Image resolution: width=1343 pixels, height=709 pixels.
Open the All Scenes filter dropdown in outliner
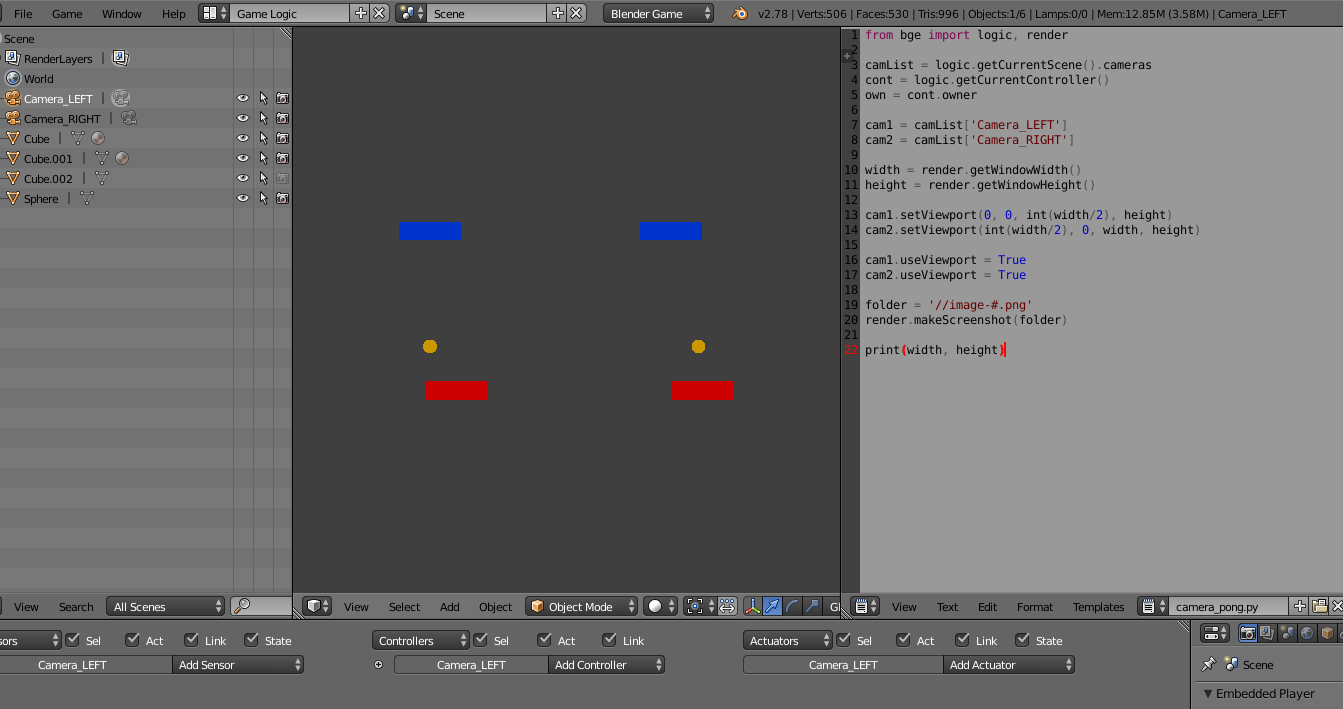165,606
